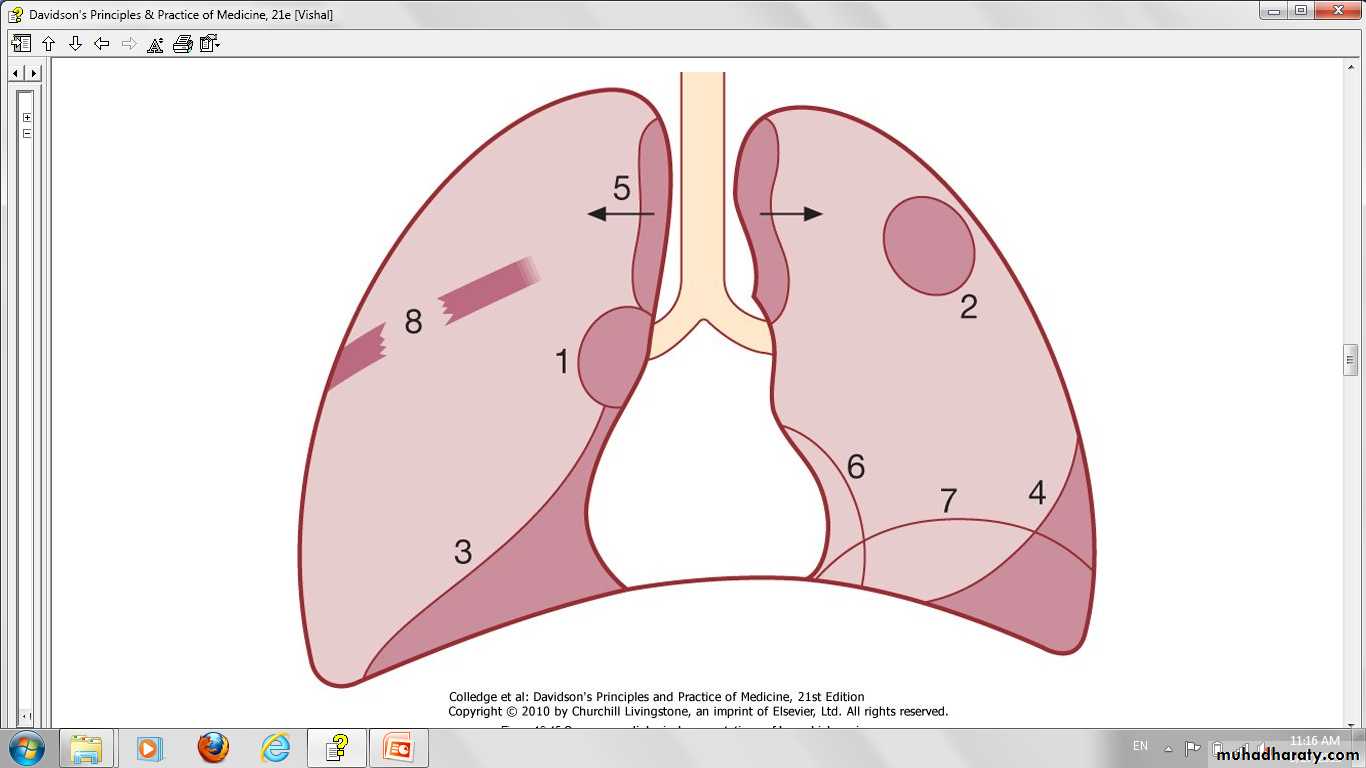Launch Windows Media Player from taskbar
This screenshot has height=768, width=1366.
149,747
